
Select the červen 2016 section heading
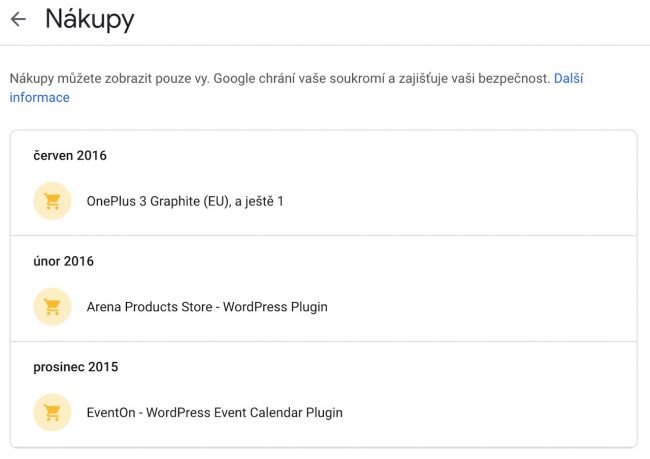(70, 155)
